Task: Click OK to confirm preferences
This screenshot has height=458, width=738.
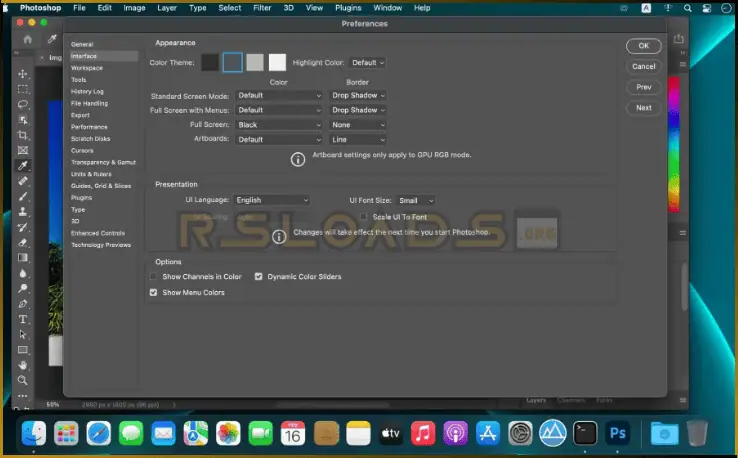Action: [643, 46]
